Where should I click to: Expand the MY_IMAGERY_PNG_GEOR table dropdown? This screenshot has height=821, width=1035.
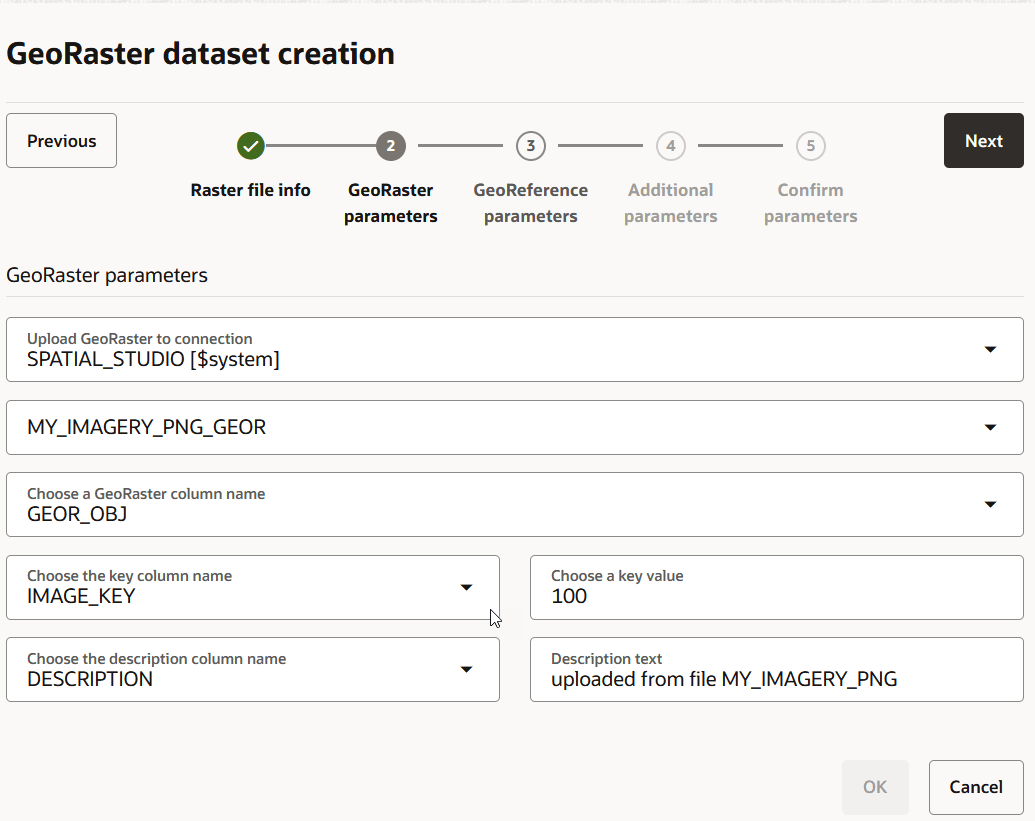[x=990, y=428]
